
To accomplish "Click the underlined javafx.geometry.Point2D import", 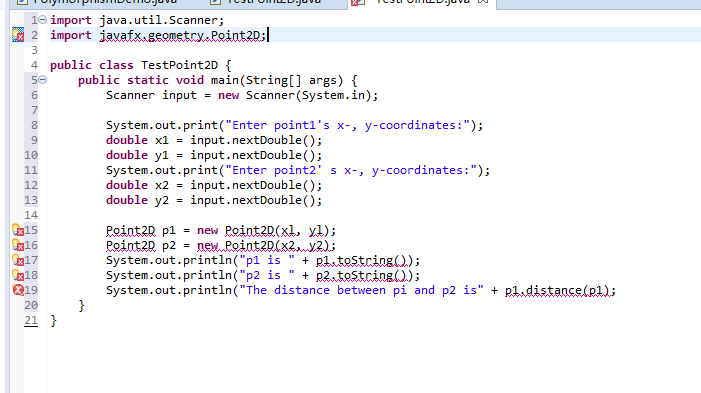I will [182, 35].
